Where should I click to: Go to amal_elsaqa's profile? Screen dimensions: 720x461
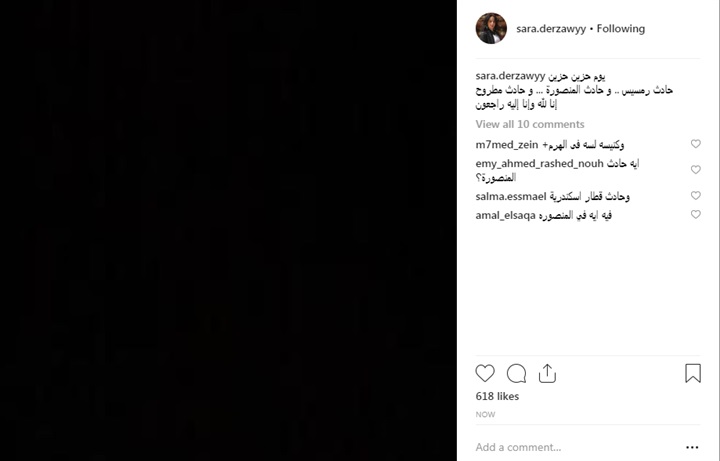tap(506, 215)
